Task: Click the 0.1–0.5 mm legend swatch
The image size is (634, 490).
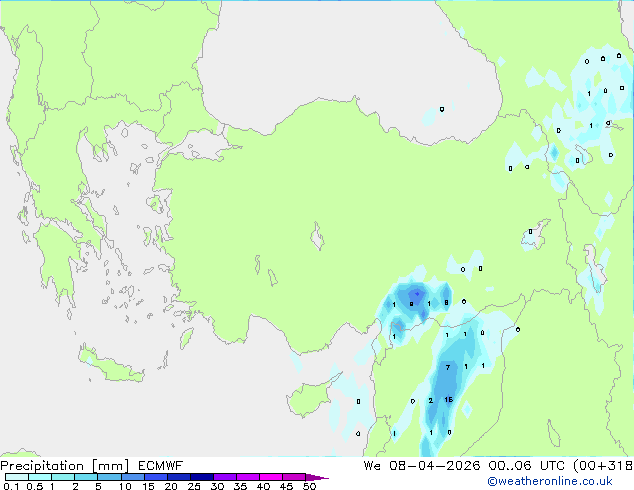Action: pos(17,477)
